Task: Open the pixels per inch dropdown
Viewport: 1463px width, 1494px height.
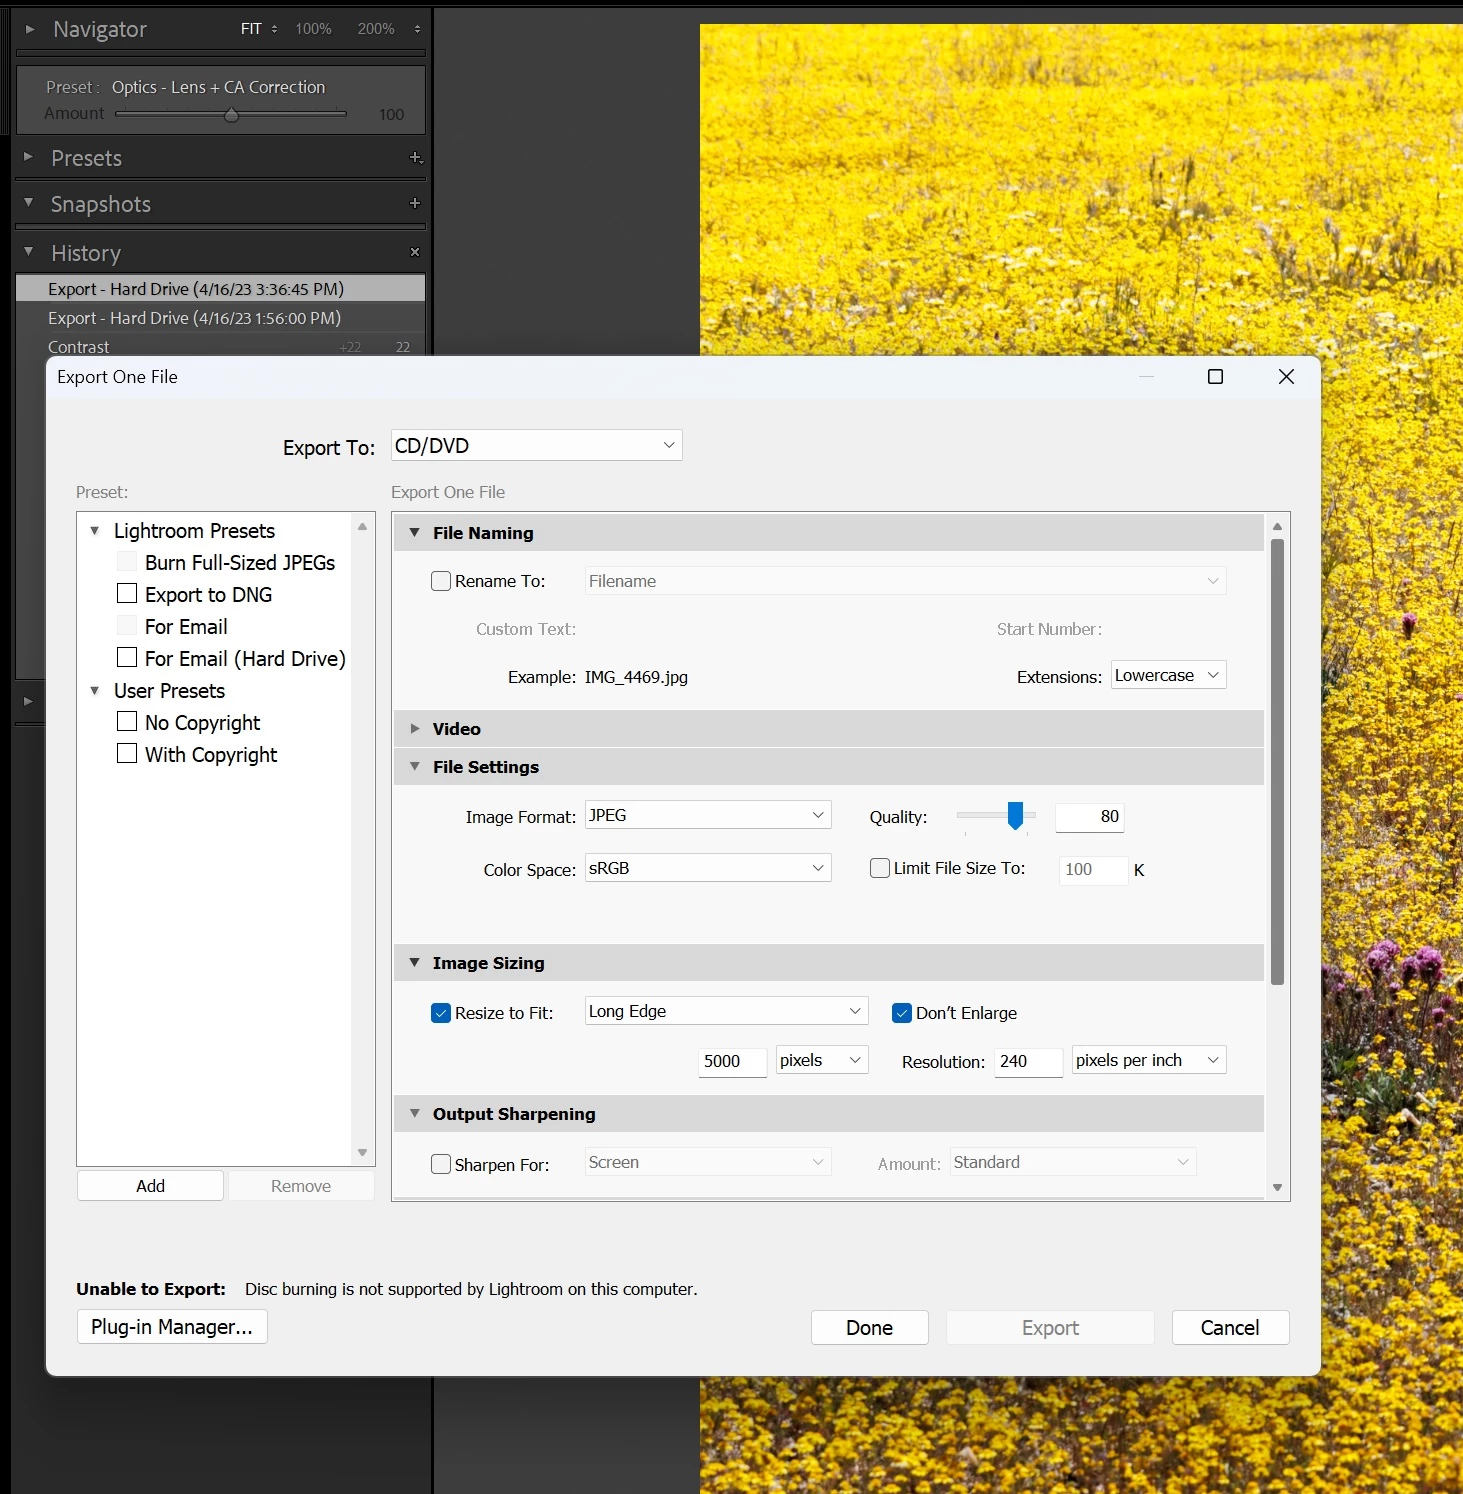Action: [1149, 1060]
